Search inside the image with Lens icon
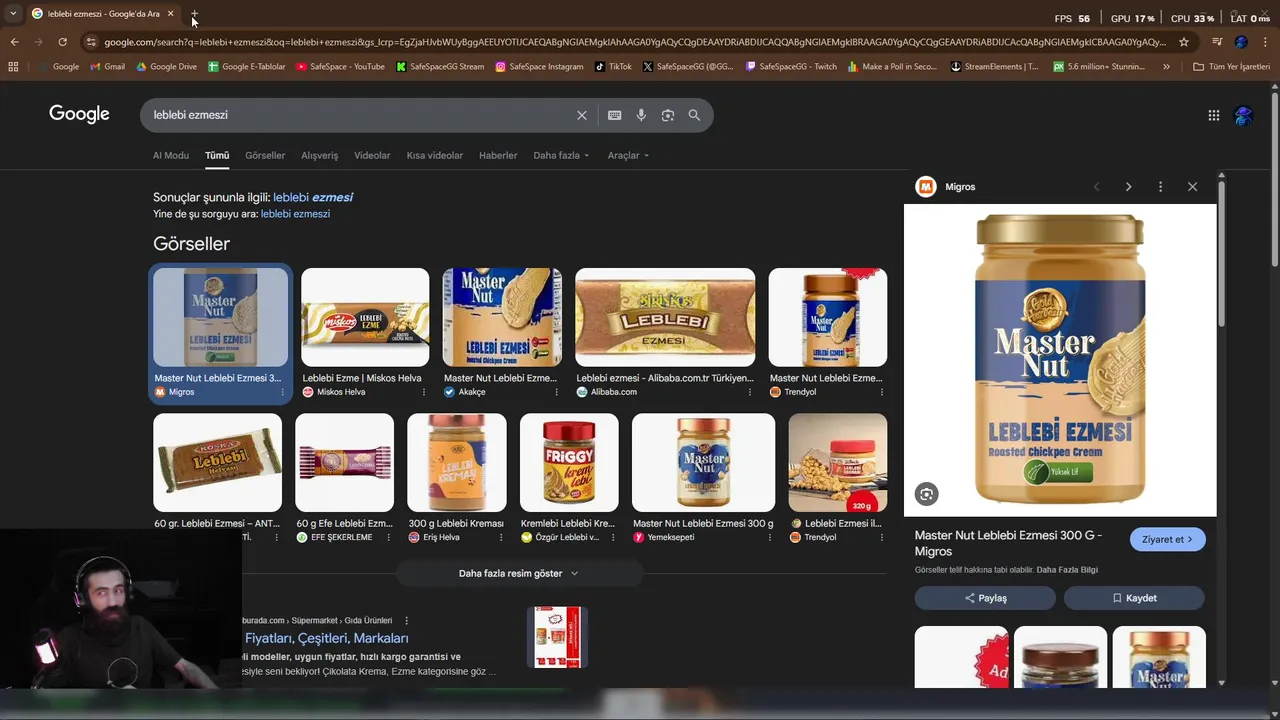This screenshot has width=1280, height=720. [x=927, y=494]
